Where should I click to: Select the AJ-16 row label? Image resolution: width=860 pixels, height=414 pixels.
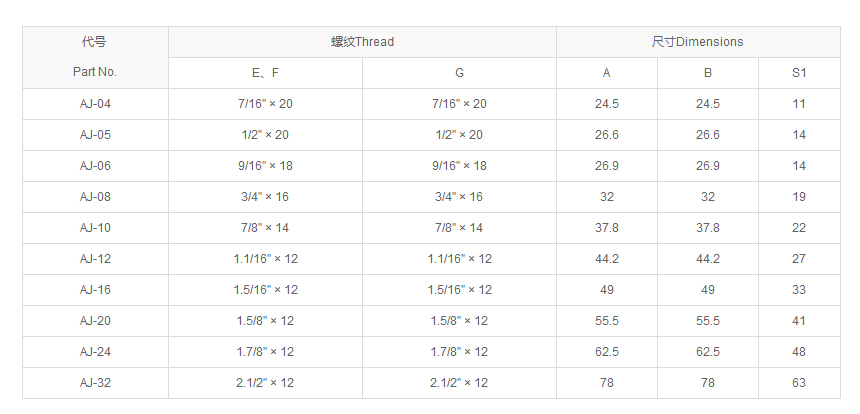[95, 290]
